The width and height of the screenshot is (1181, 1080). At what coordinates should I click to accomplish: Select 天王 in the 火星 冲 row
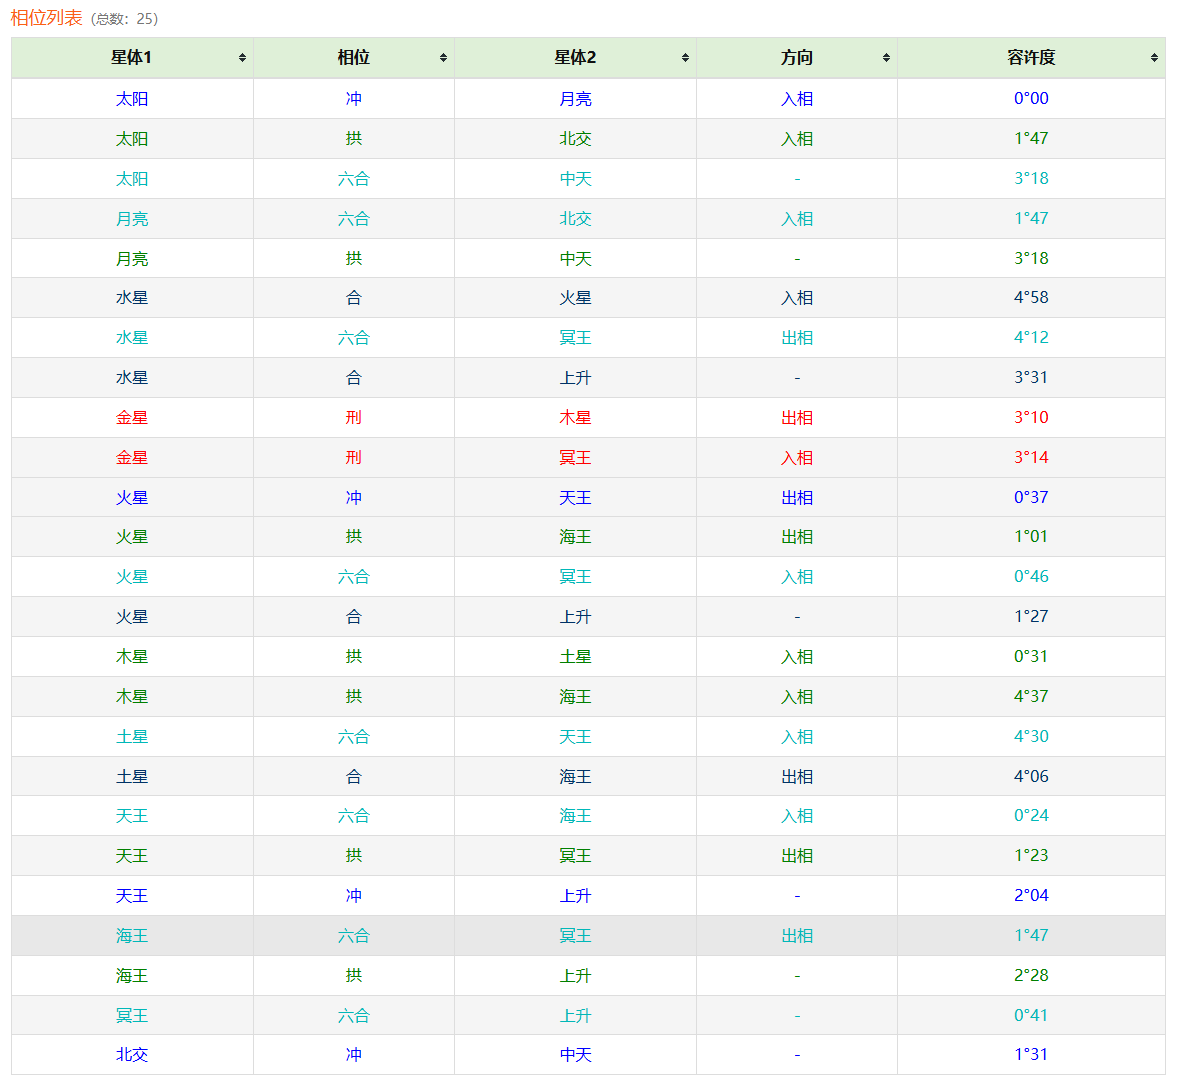coord(575,498)
